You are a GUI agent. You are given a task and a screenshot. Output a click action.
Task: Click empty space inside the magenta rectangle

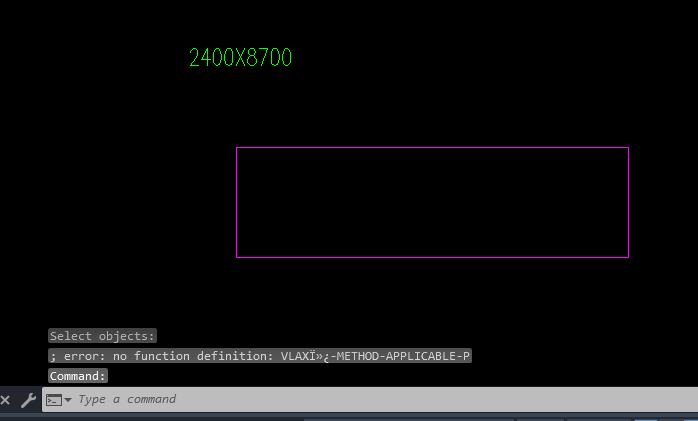[x=432, y=202]
